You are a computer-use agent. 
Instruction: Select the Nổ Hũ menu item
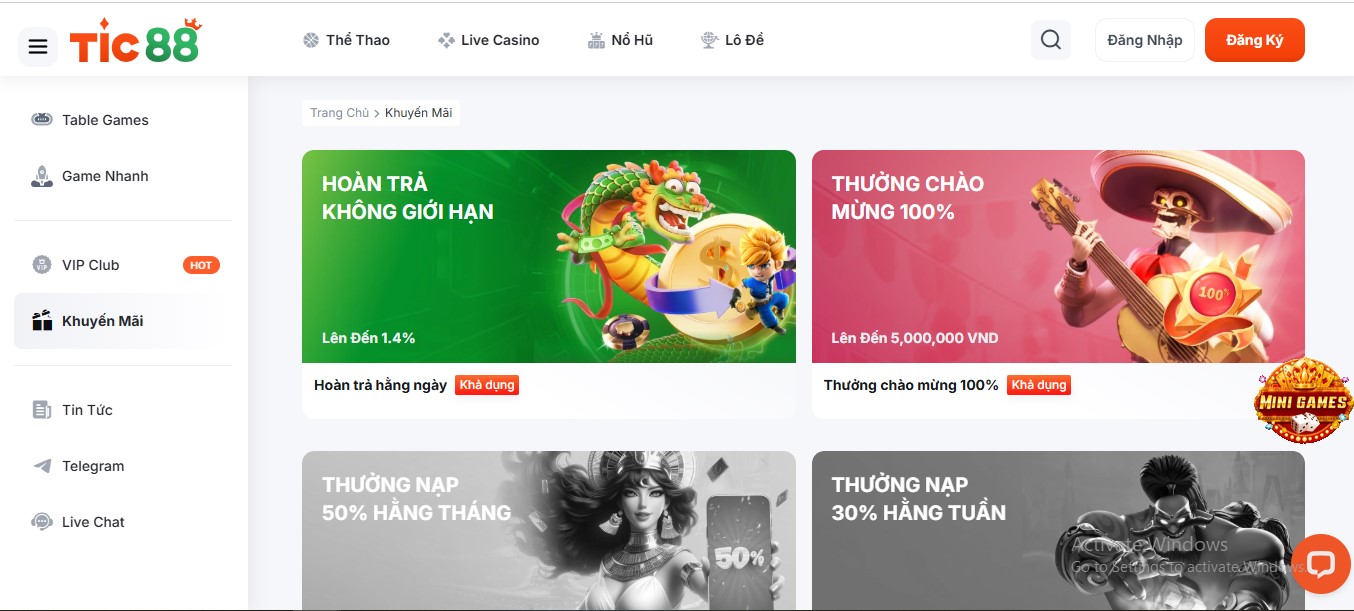[x=620, y=40]
